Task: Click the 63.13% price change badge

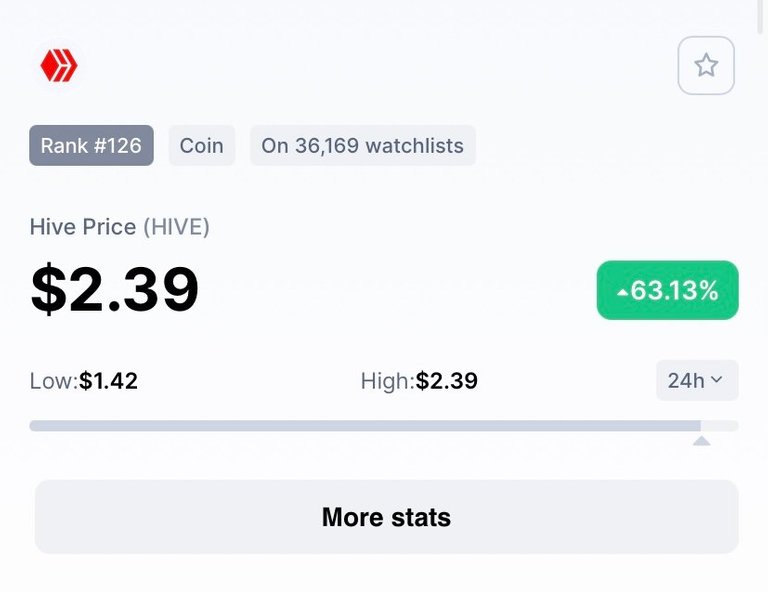Action: pos(667,290)
